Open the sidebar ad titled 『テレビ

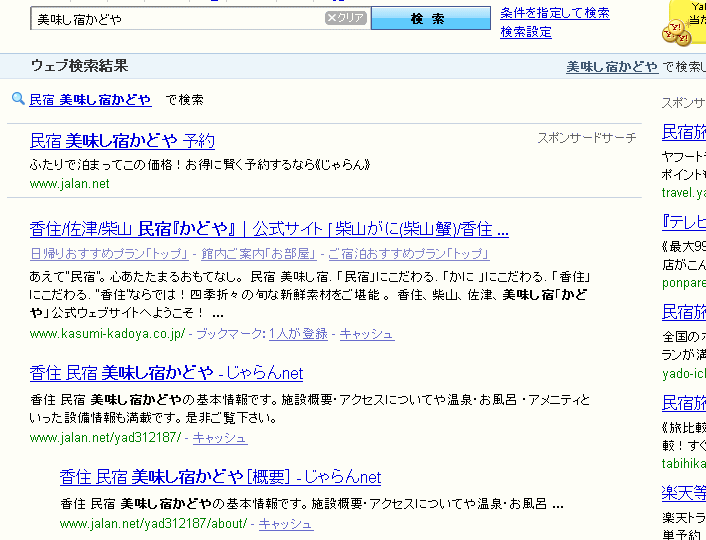coord(684,222)
